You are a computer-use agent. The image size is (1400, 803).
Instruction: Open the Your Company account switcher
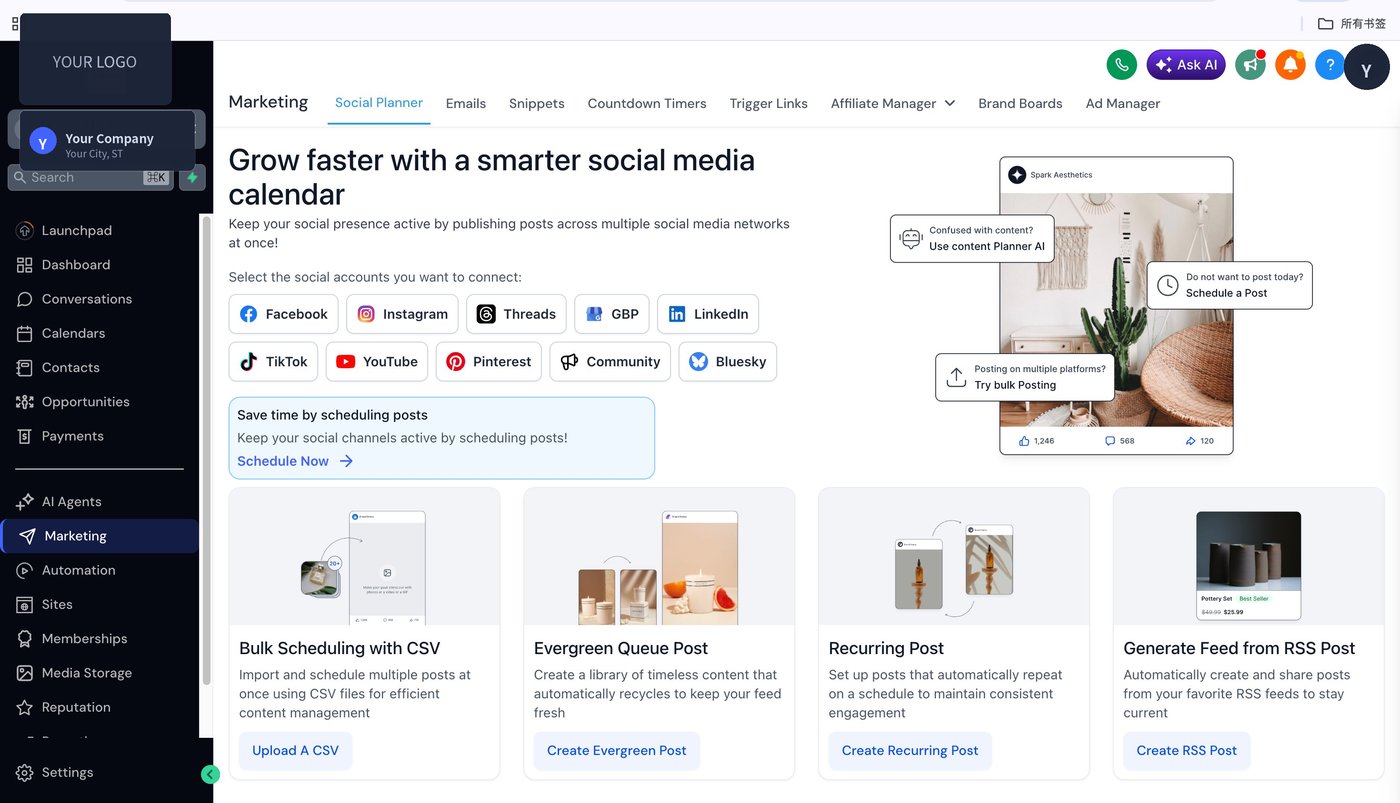click(107, 141)
